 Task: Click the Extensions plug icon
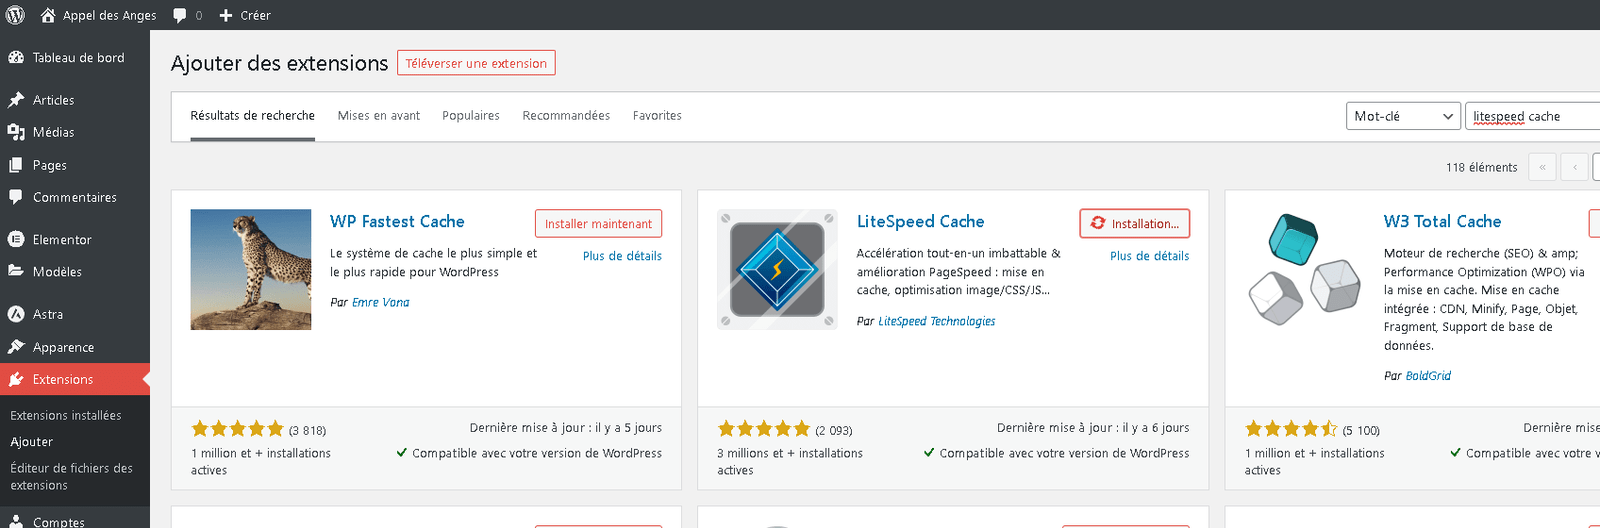point(16,379)
